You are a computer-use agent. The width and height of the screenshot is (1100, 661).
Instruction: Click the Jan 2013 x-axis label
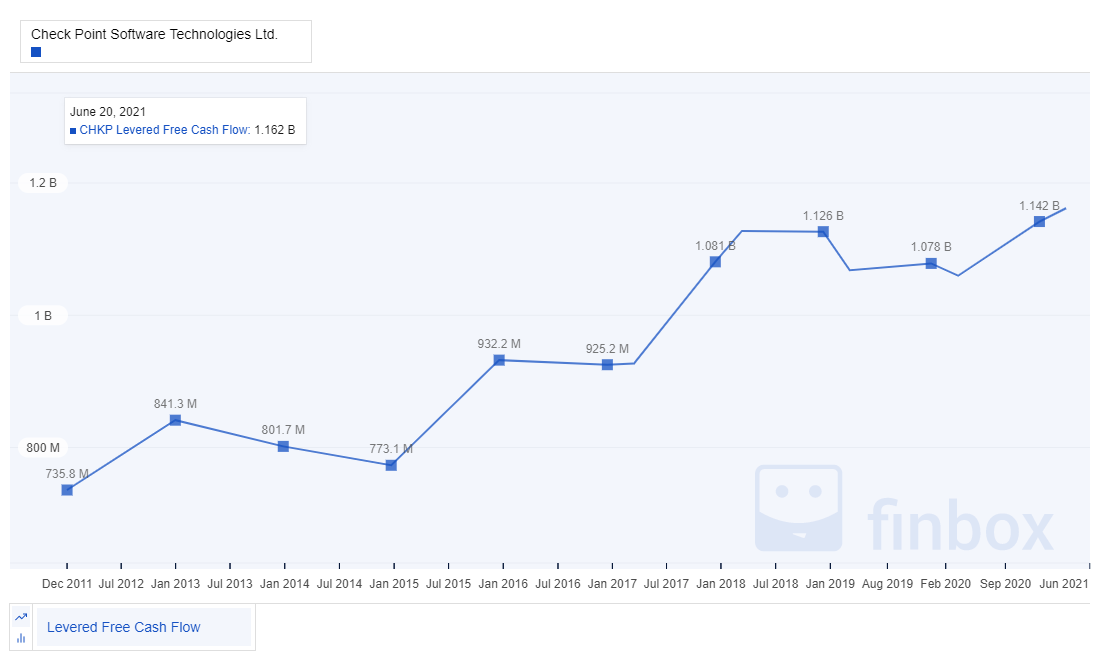point(175,584)
